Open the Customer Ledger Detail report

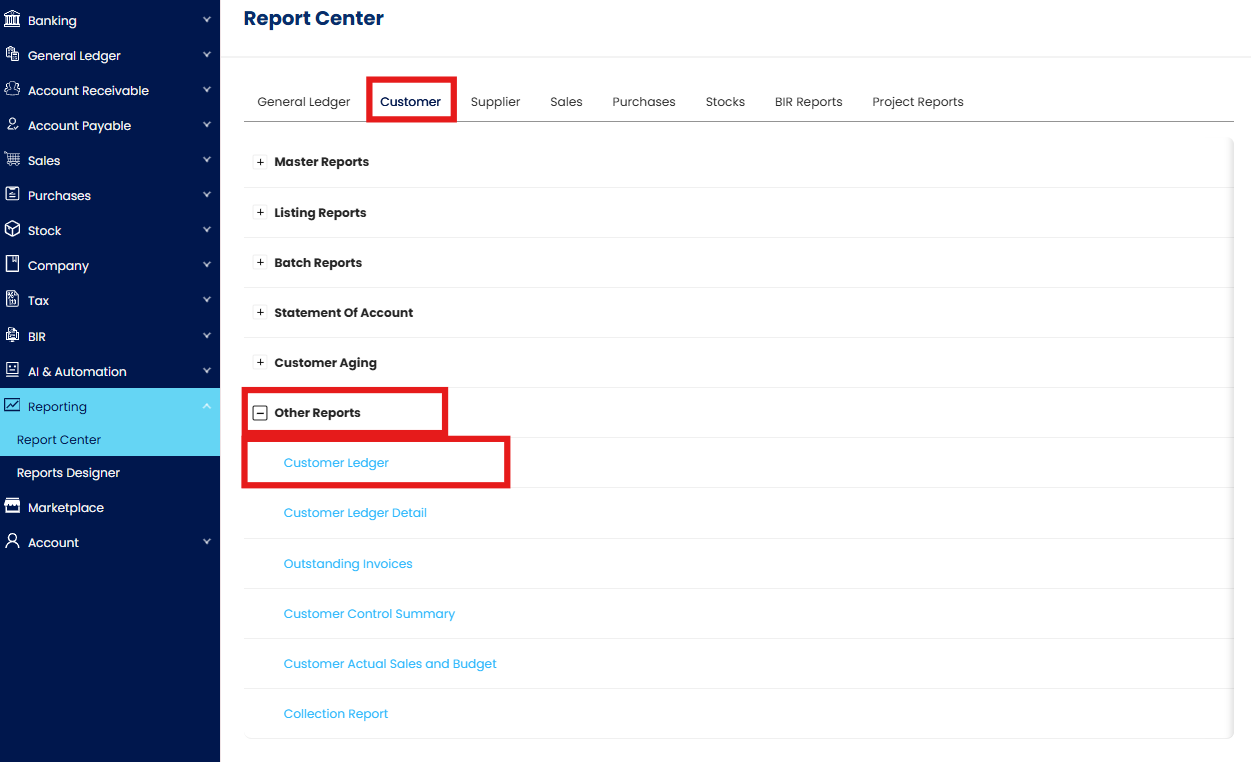pos(355,513)
